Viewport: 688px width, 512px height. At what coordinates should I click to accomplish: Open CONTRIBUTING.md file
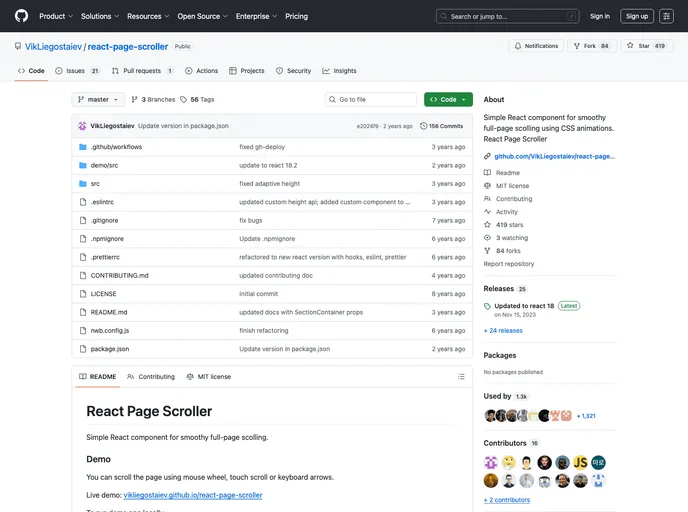coord(119,276)
